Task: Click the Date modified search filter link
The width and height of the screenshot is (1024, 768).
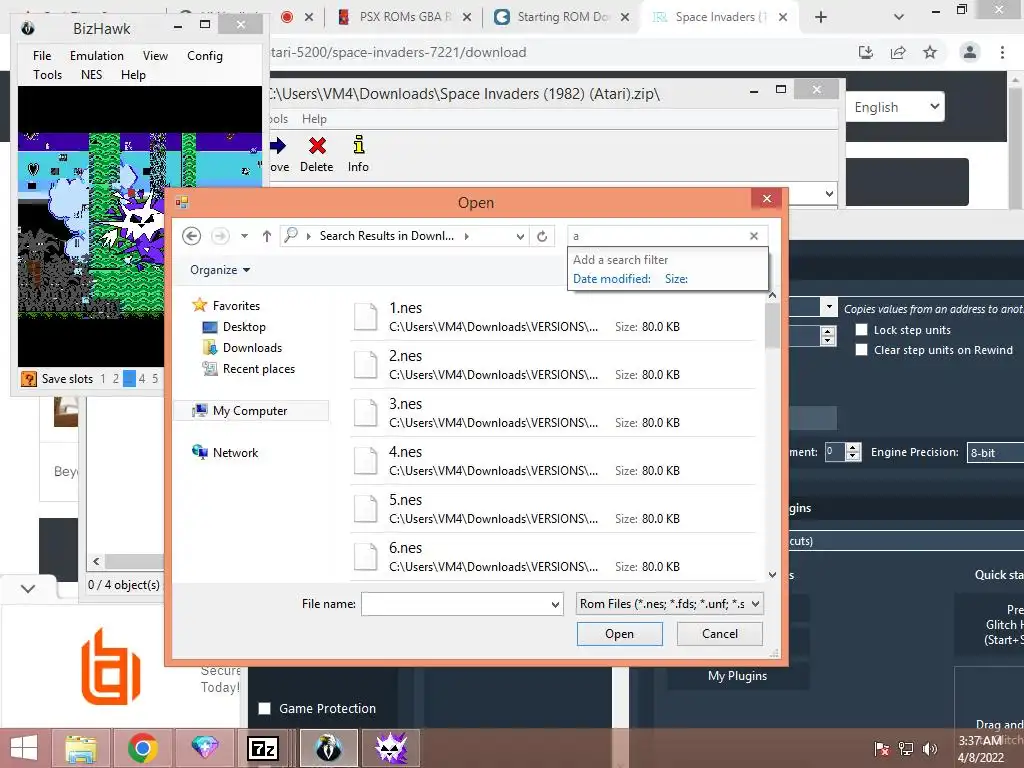Action: pyautogui.click(x=611, y=279)
